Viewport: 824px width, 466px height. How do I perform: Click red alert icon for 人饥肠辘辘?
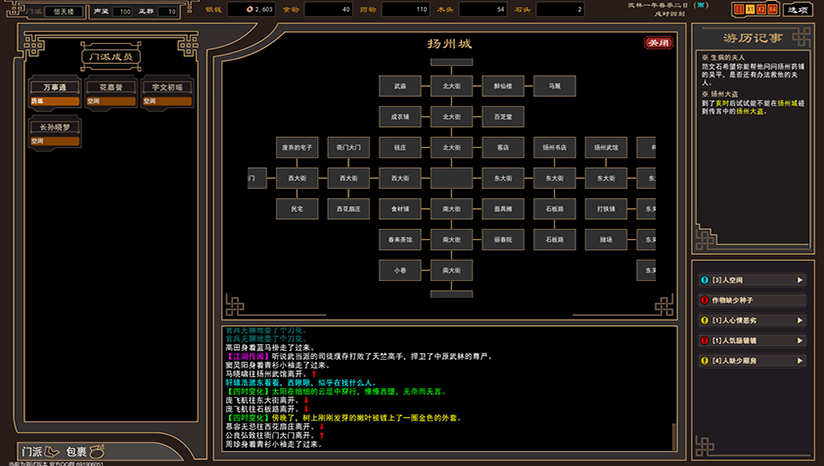tap(704, 340)
